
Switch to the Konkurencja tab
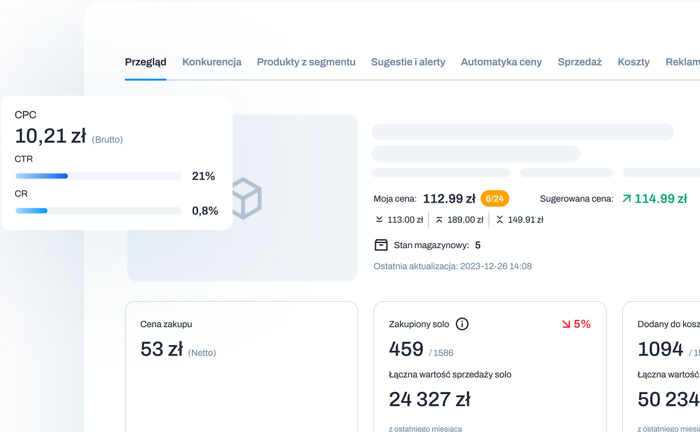coord(211,62)
